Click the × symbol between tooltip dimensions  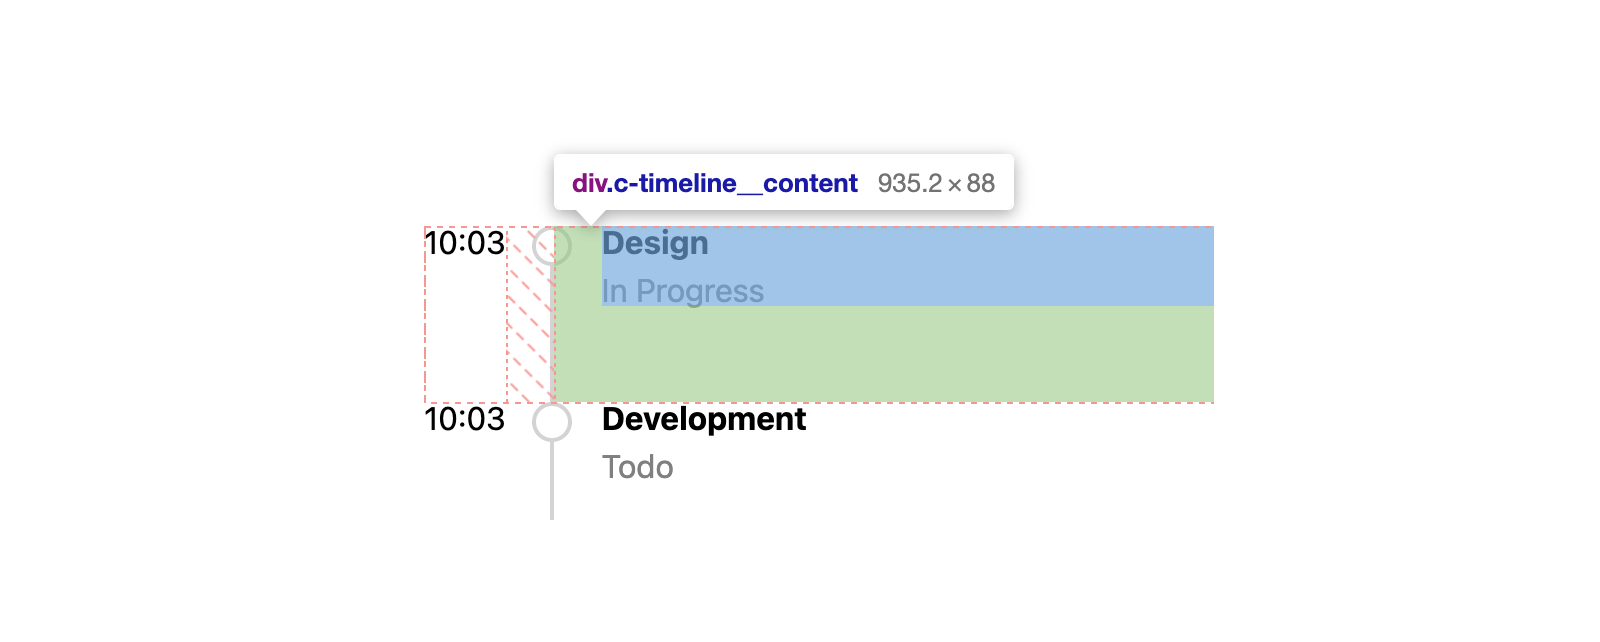pyautogui.click(x=955, y=184)
